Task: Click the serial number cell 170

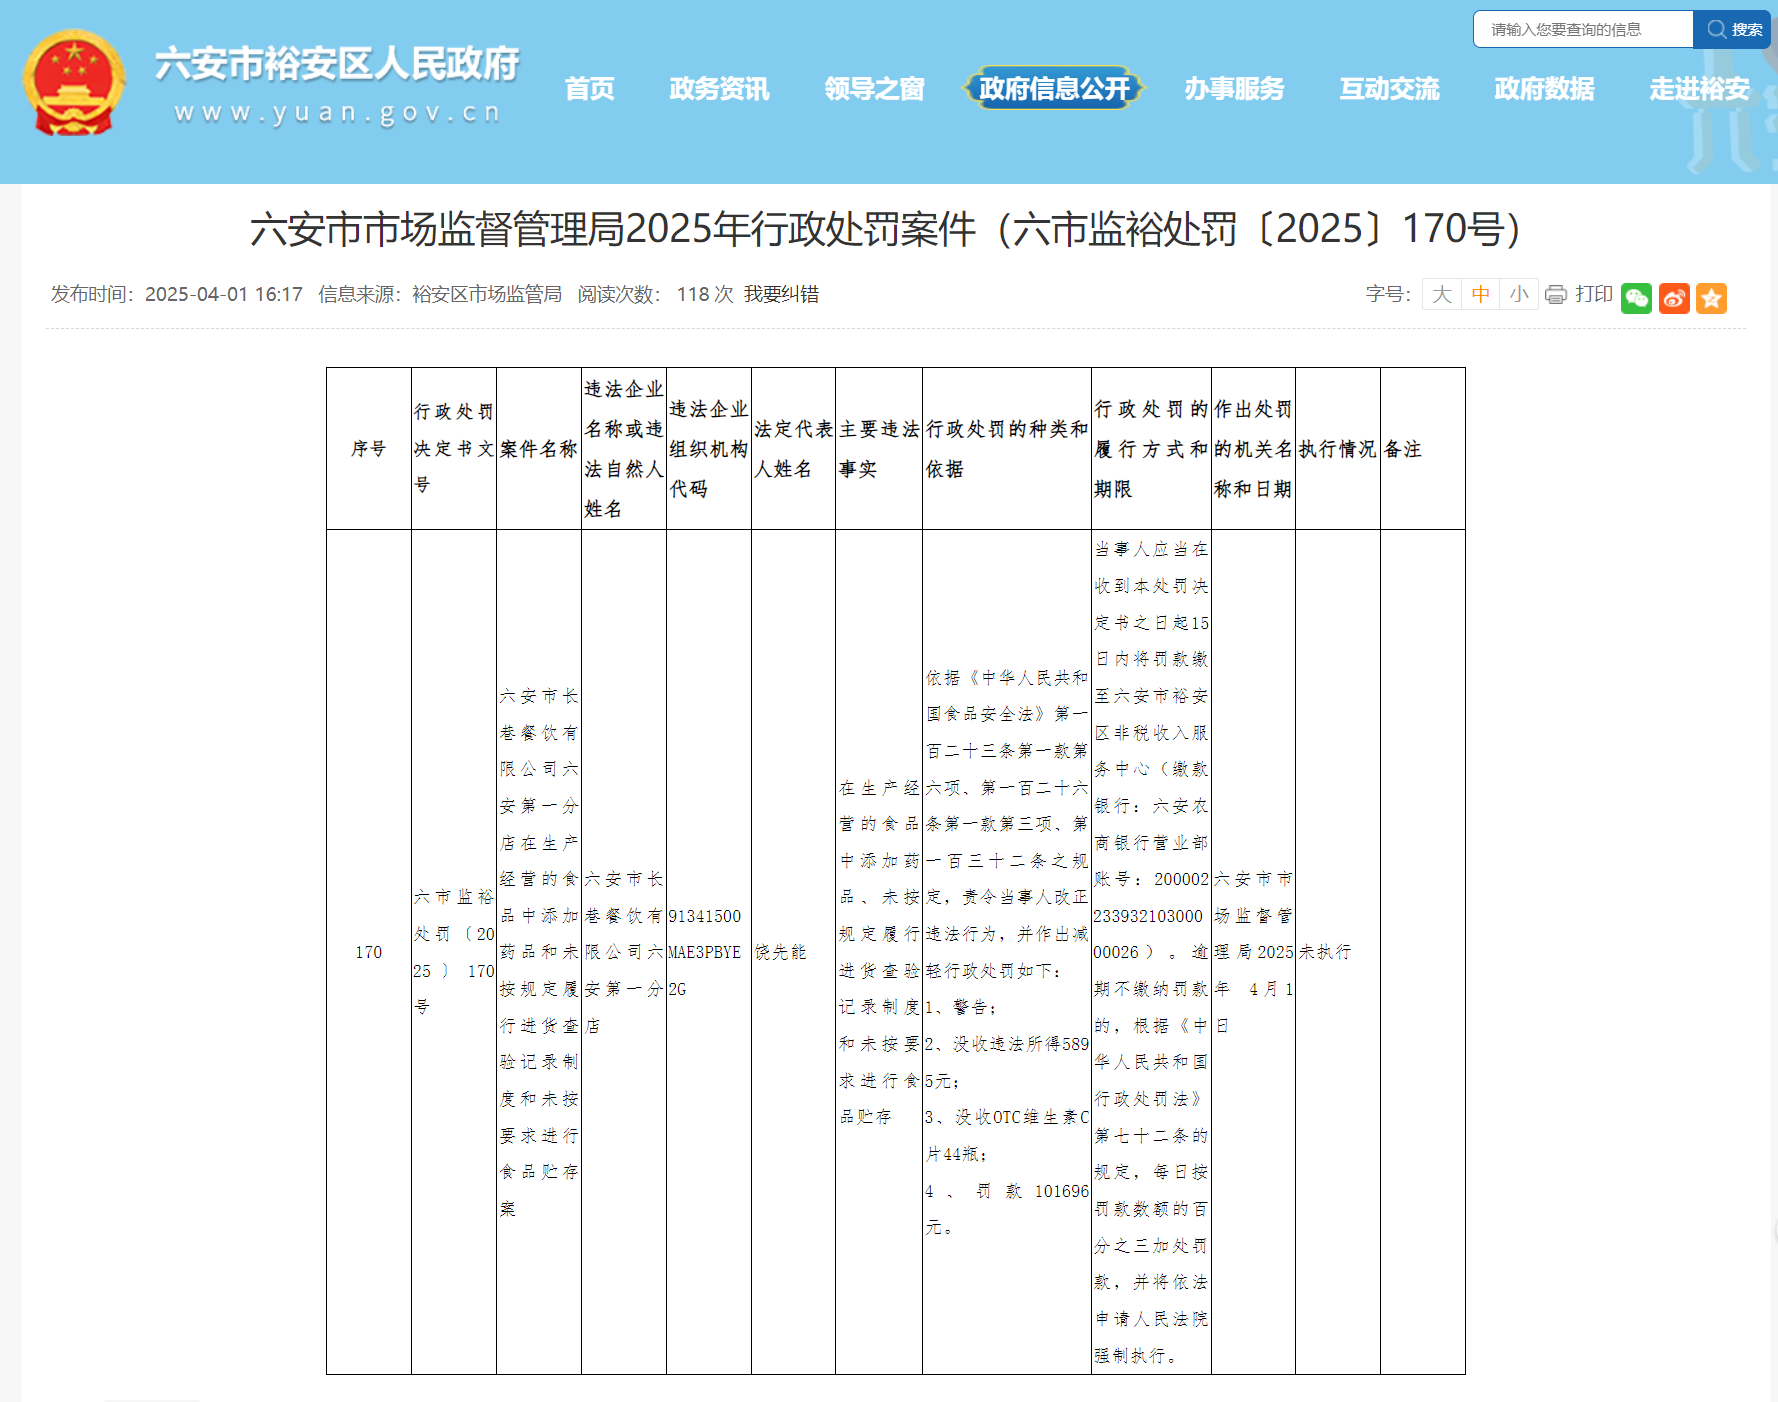Action: click(x=369, y=952)
